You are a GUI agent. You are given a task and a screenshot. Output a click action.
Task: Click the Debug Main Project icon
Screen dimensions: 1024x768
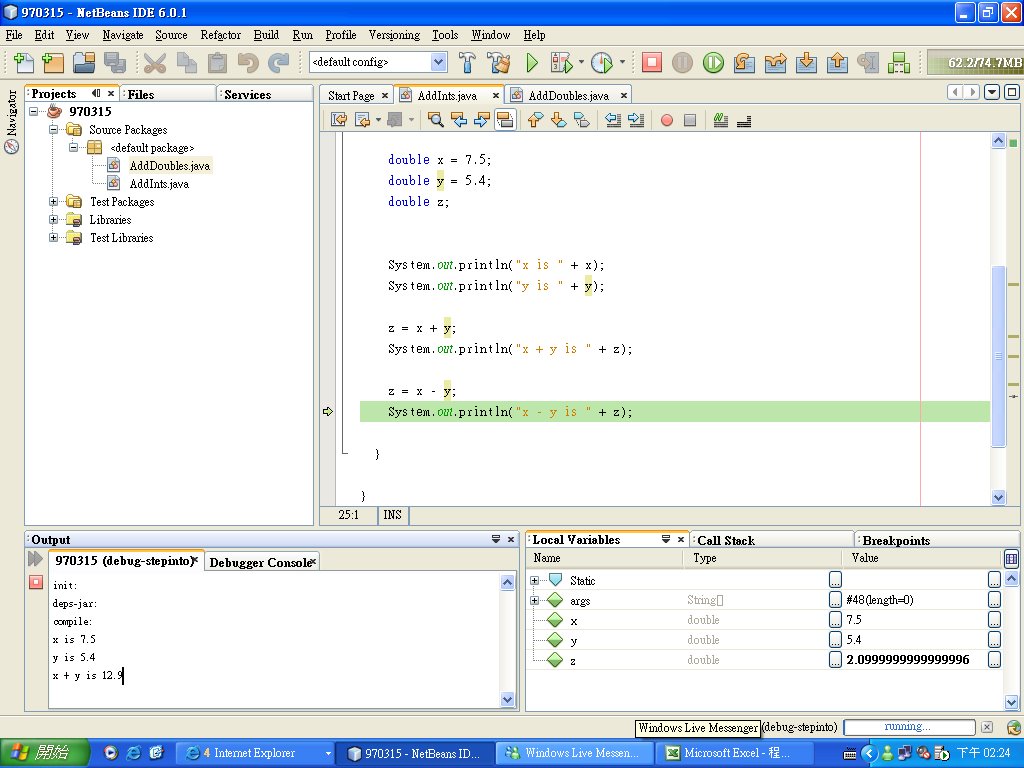point(561,63)
